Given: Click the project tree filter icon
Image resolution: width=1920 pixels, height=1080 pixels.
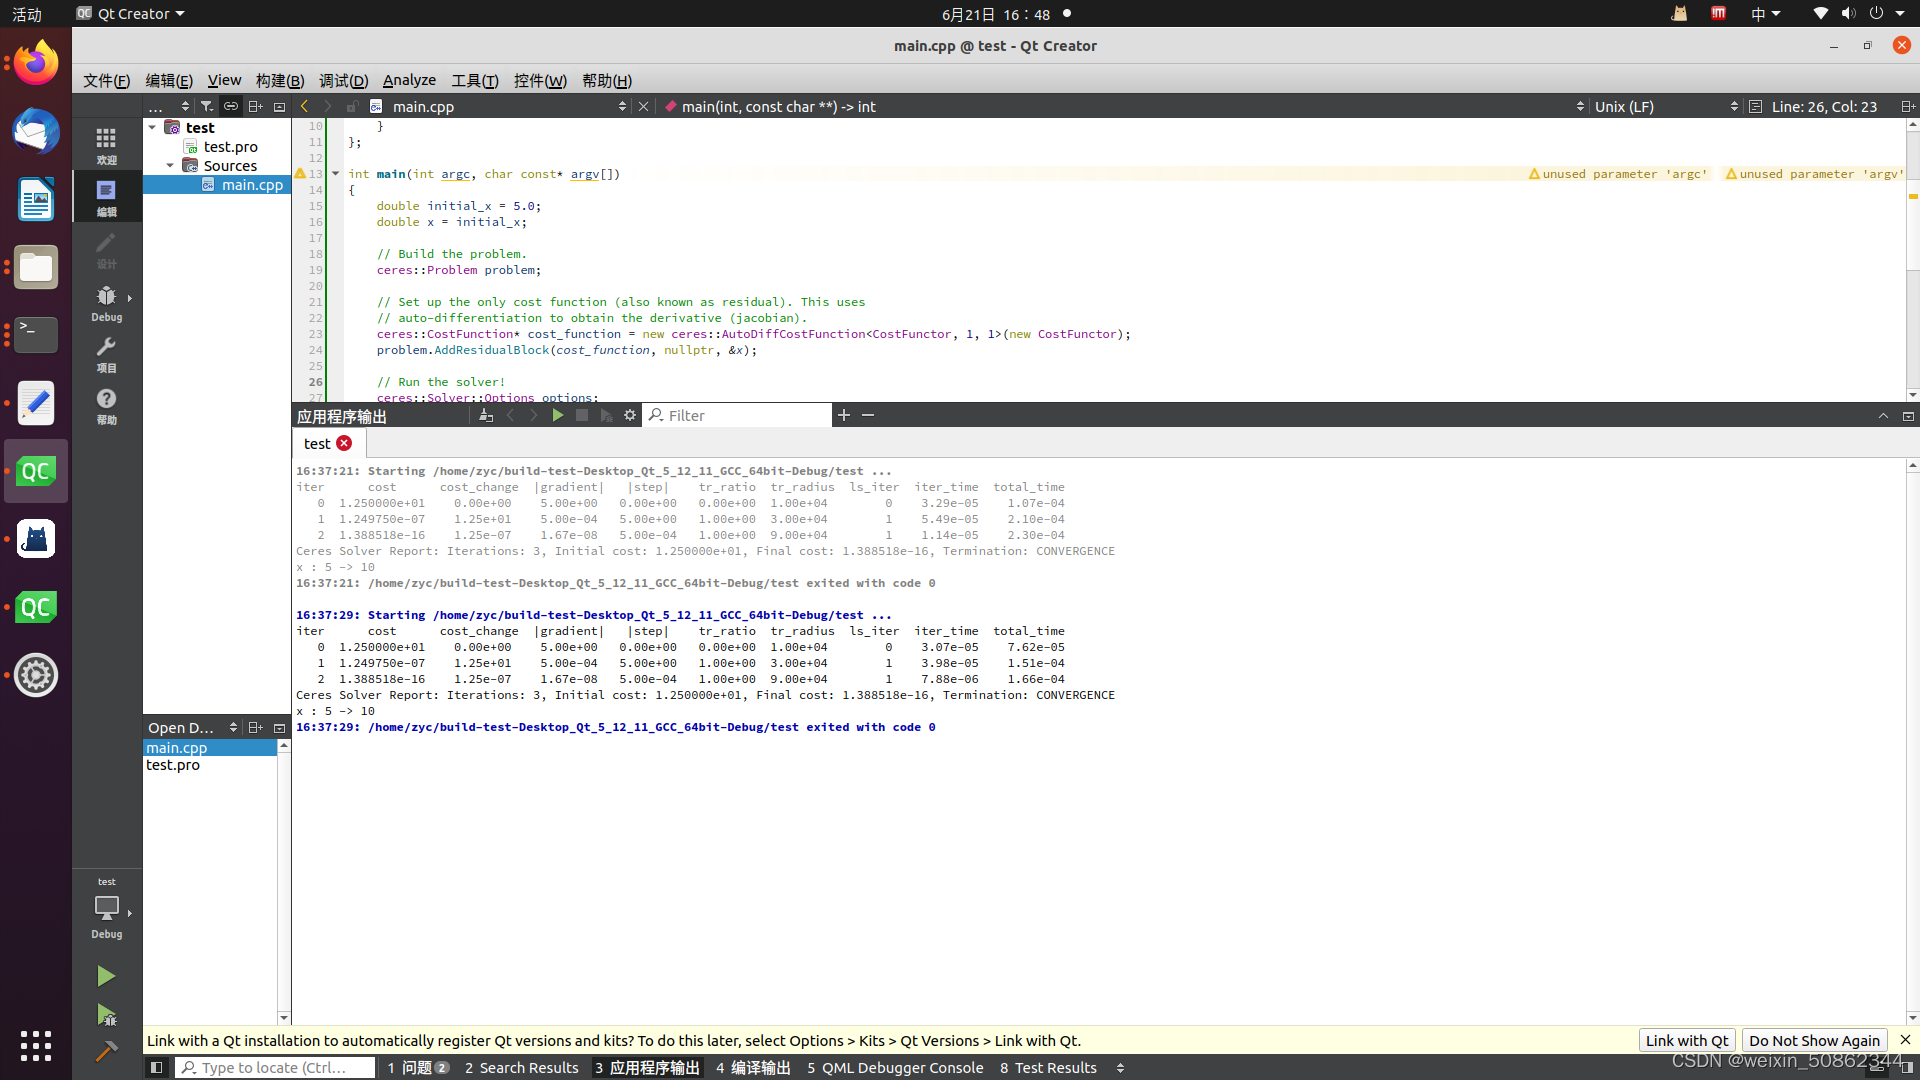Looking at the screenshot, I should (206, 106).
